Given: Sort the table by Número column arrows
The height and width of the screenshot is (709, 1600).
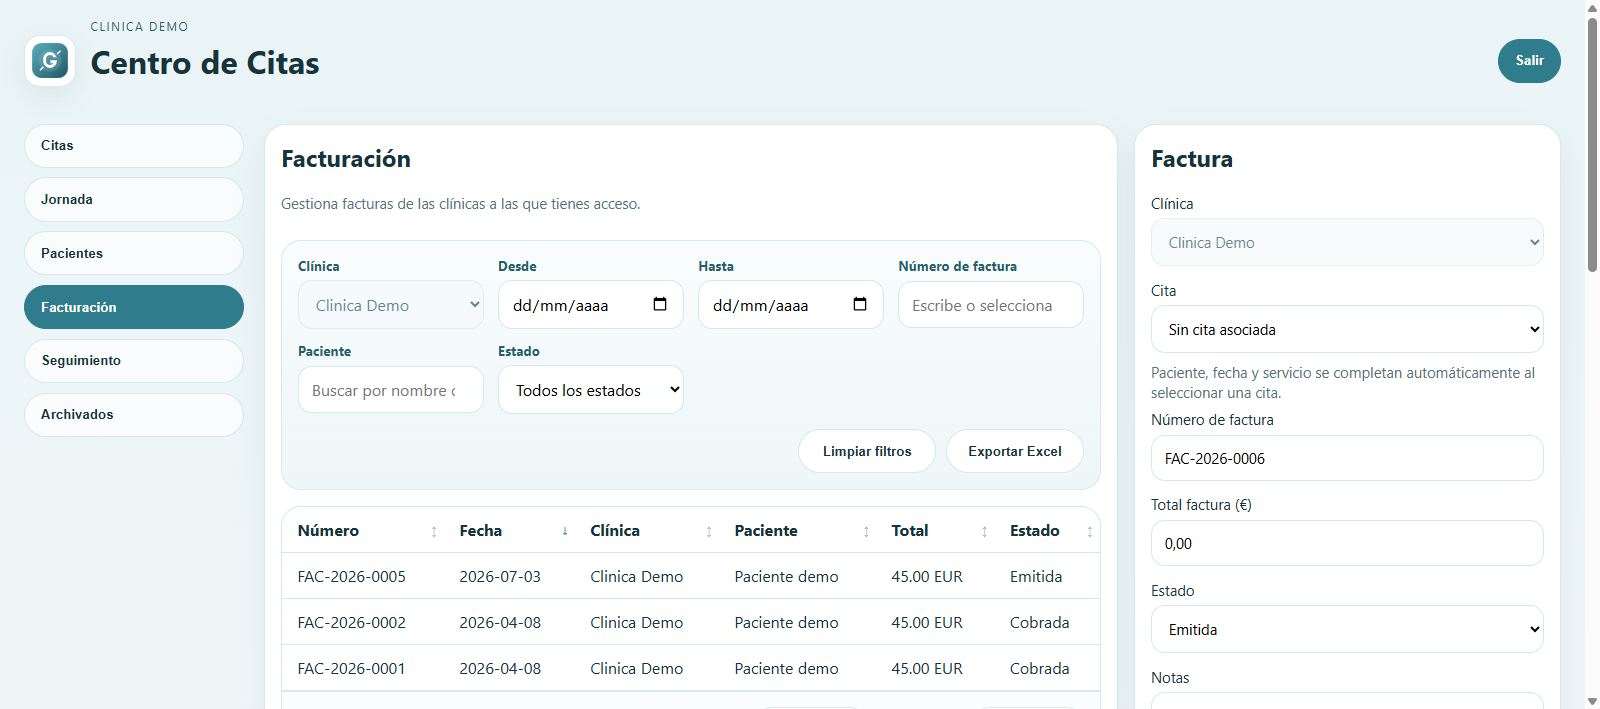Looking at the screenshot, I should click(x=434, y=532).
